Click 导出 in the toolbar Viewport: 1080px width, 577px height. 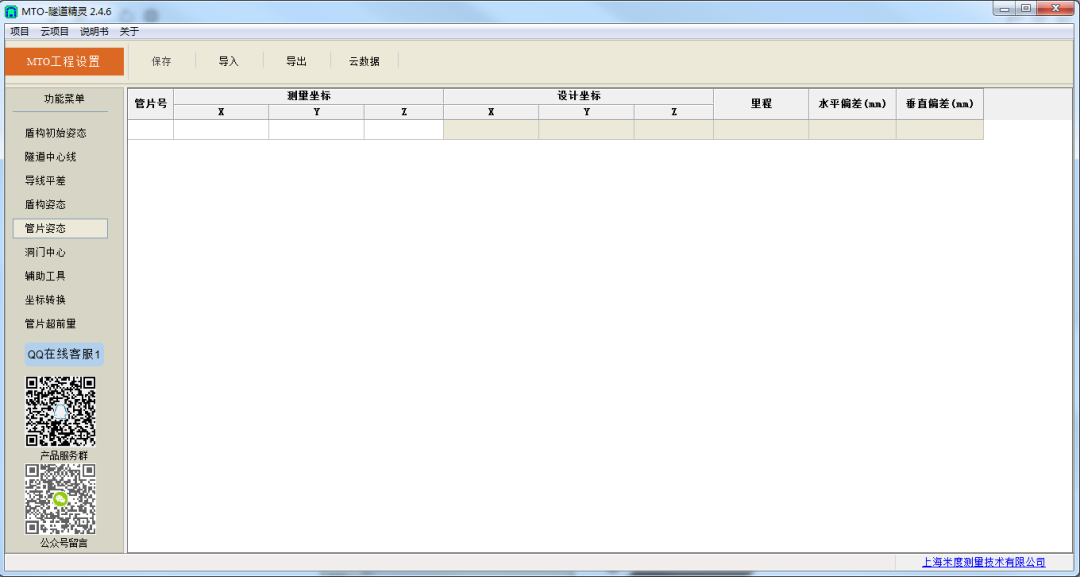[296, 61]
